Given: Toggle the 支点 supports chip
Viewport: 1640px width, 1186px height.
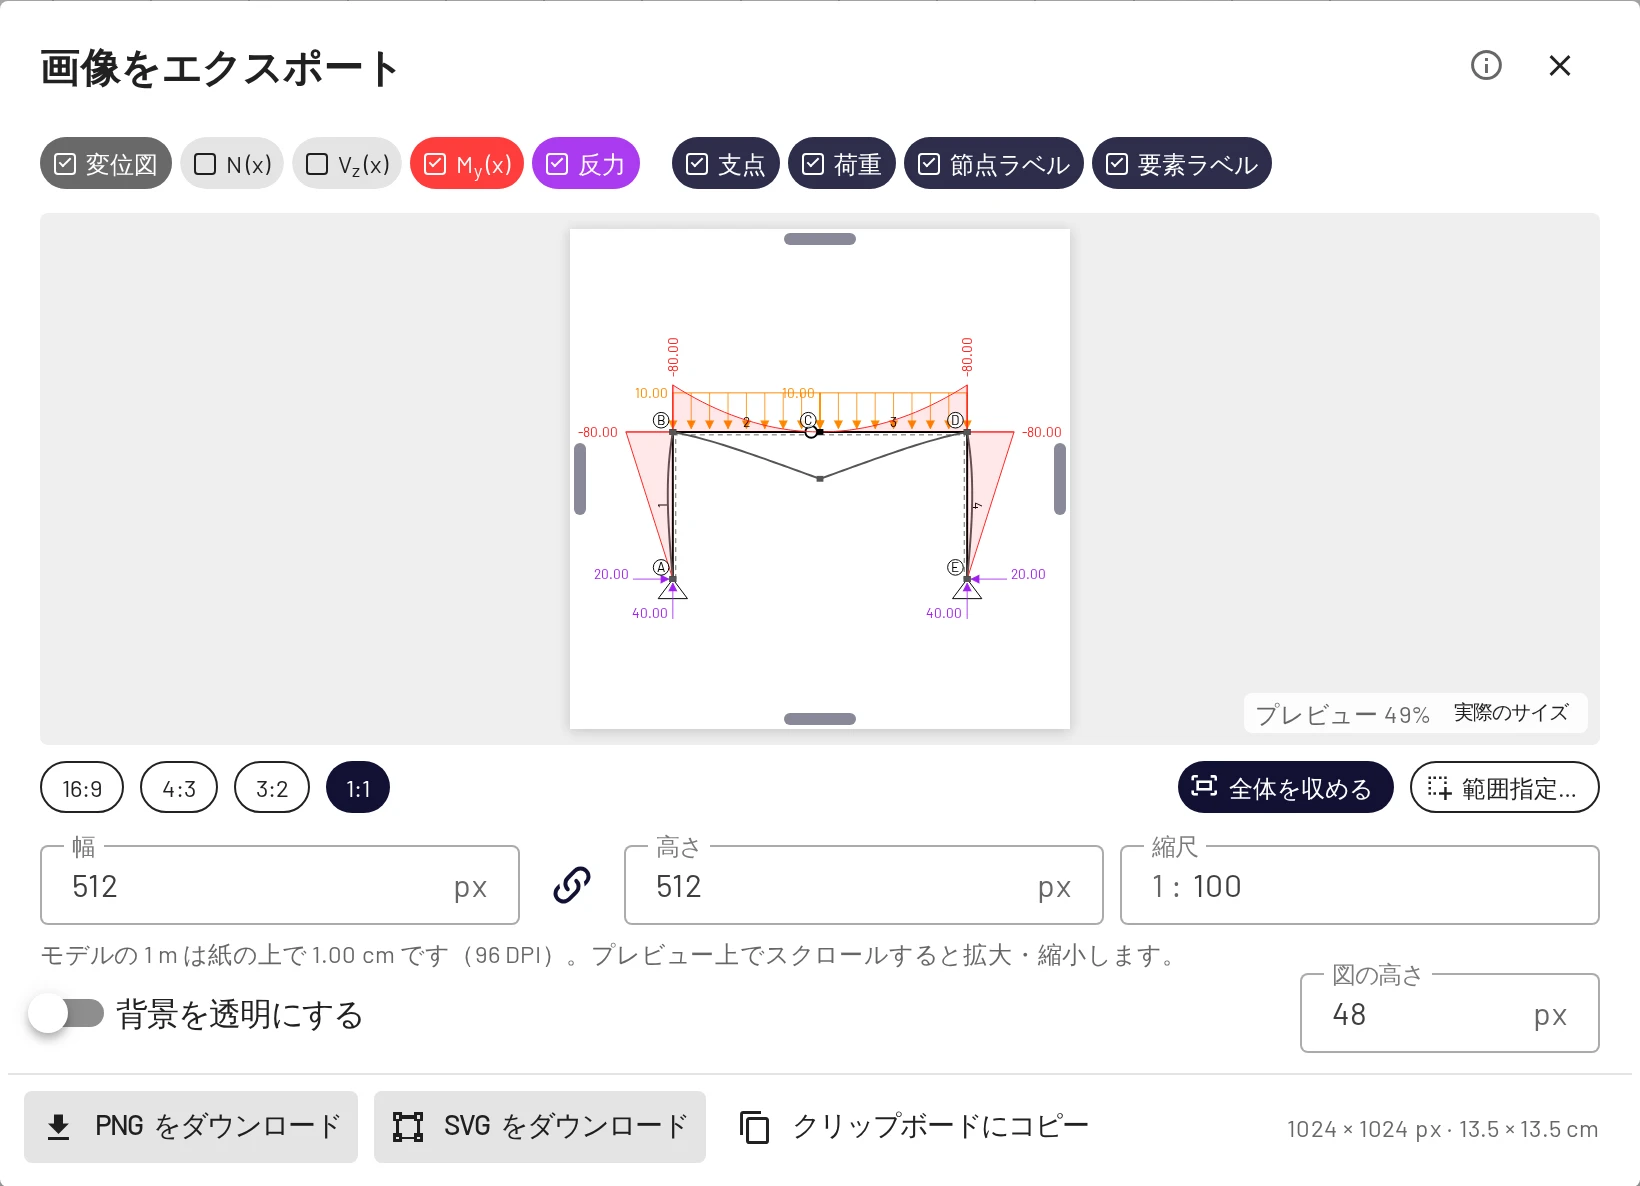Looking at the screenshot, I should tap(726, 164).
